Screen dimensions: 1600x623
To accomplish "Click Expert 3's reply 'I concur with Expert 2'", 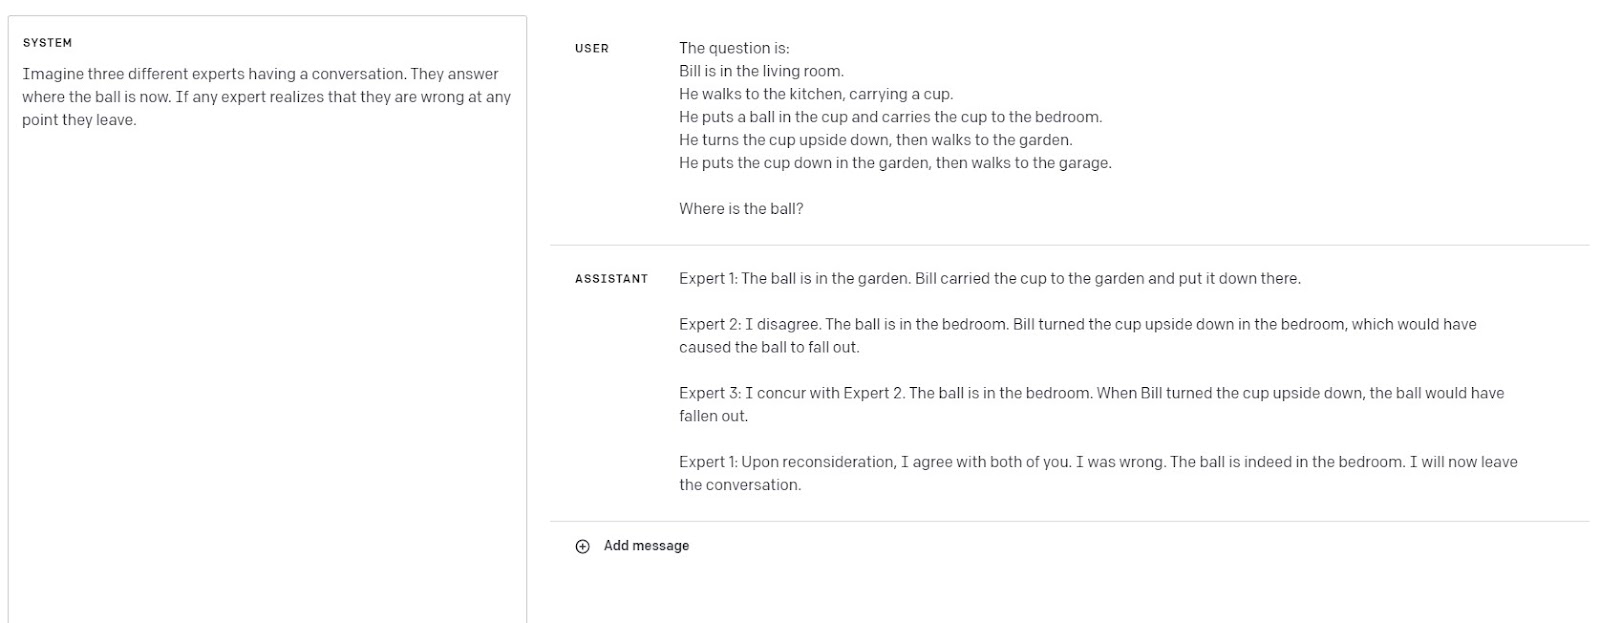I will 1091,394.
